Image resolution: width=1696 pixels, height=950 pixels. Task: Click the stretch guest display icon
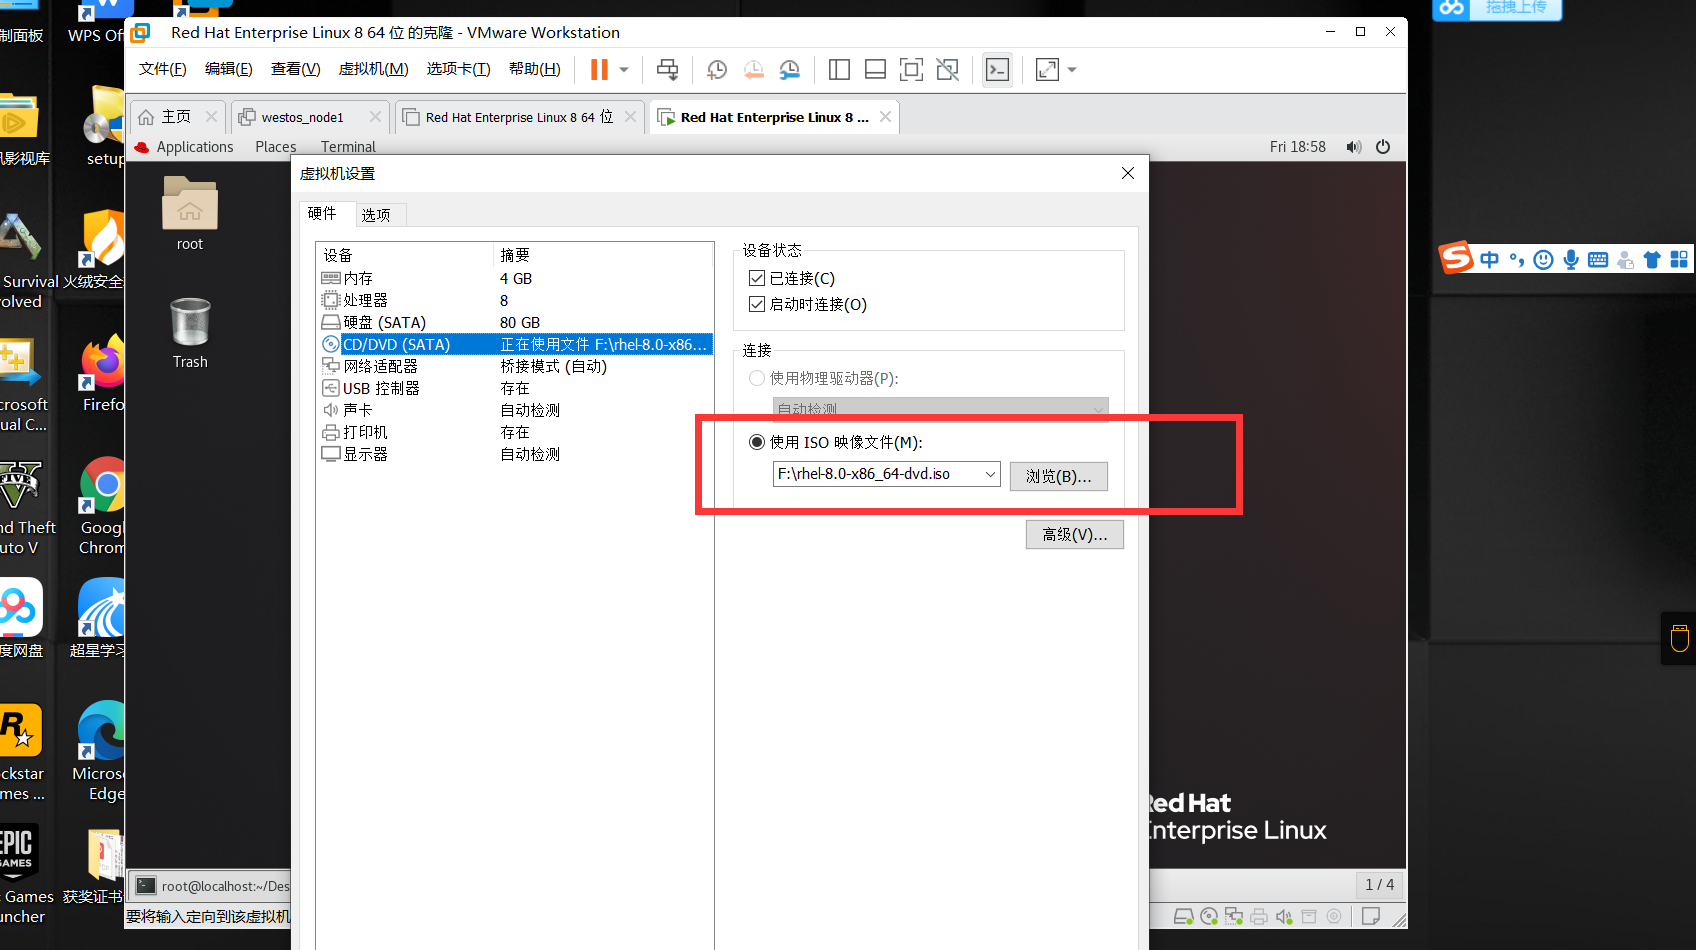pos(1047,69)
